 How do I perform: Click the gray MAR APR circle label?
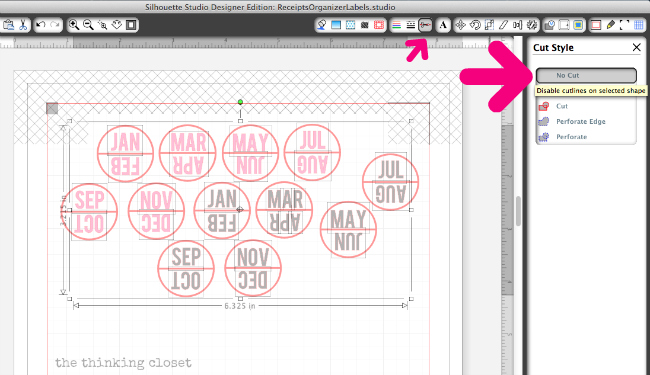(284, 210)
